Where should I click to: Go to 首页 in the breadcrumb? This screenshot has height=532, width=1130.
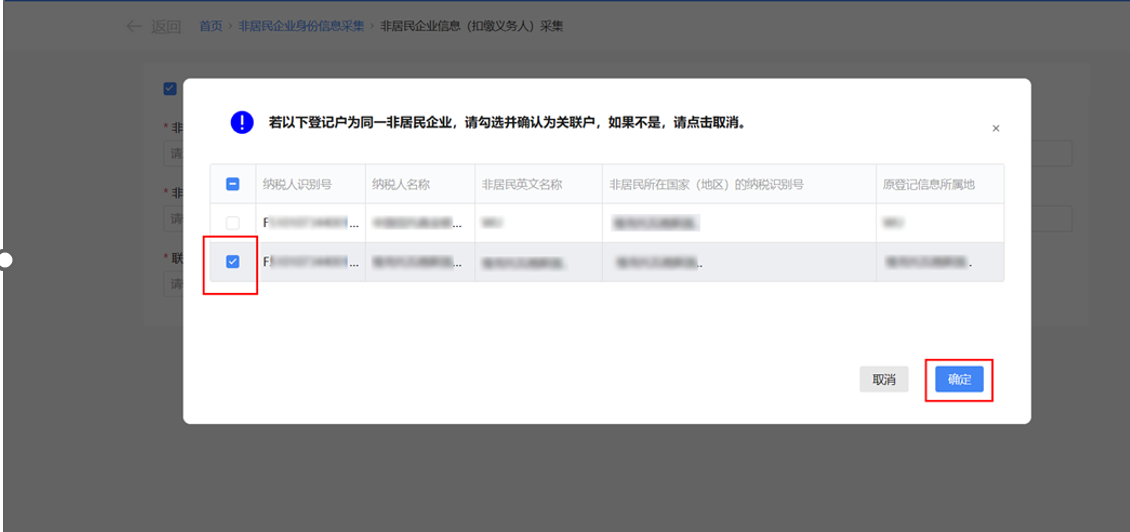tap(211, 26)
